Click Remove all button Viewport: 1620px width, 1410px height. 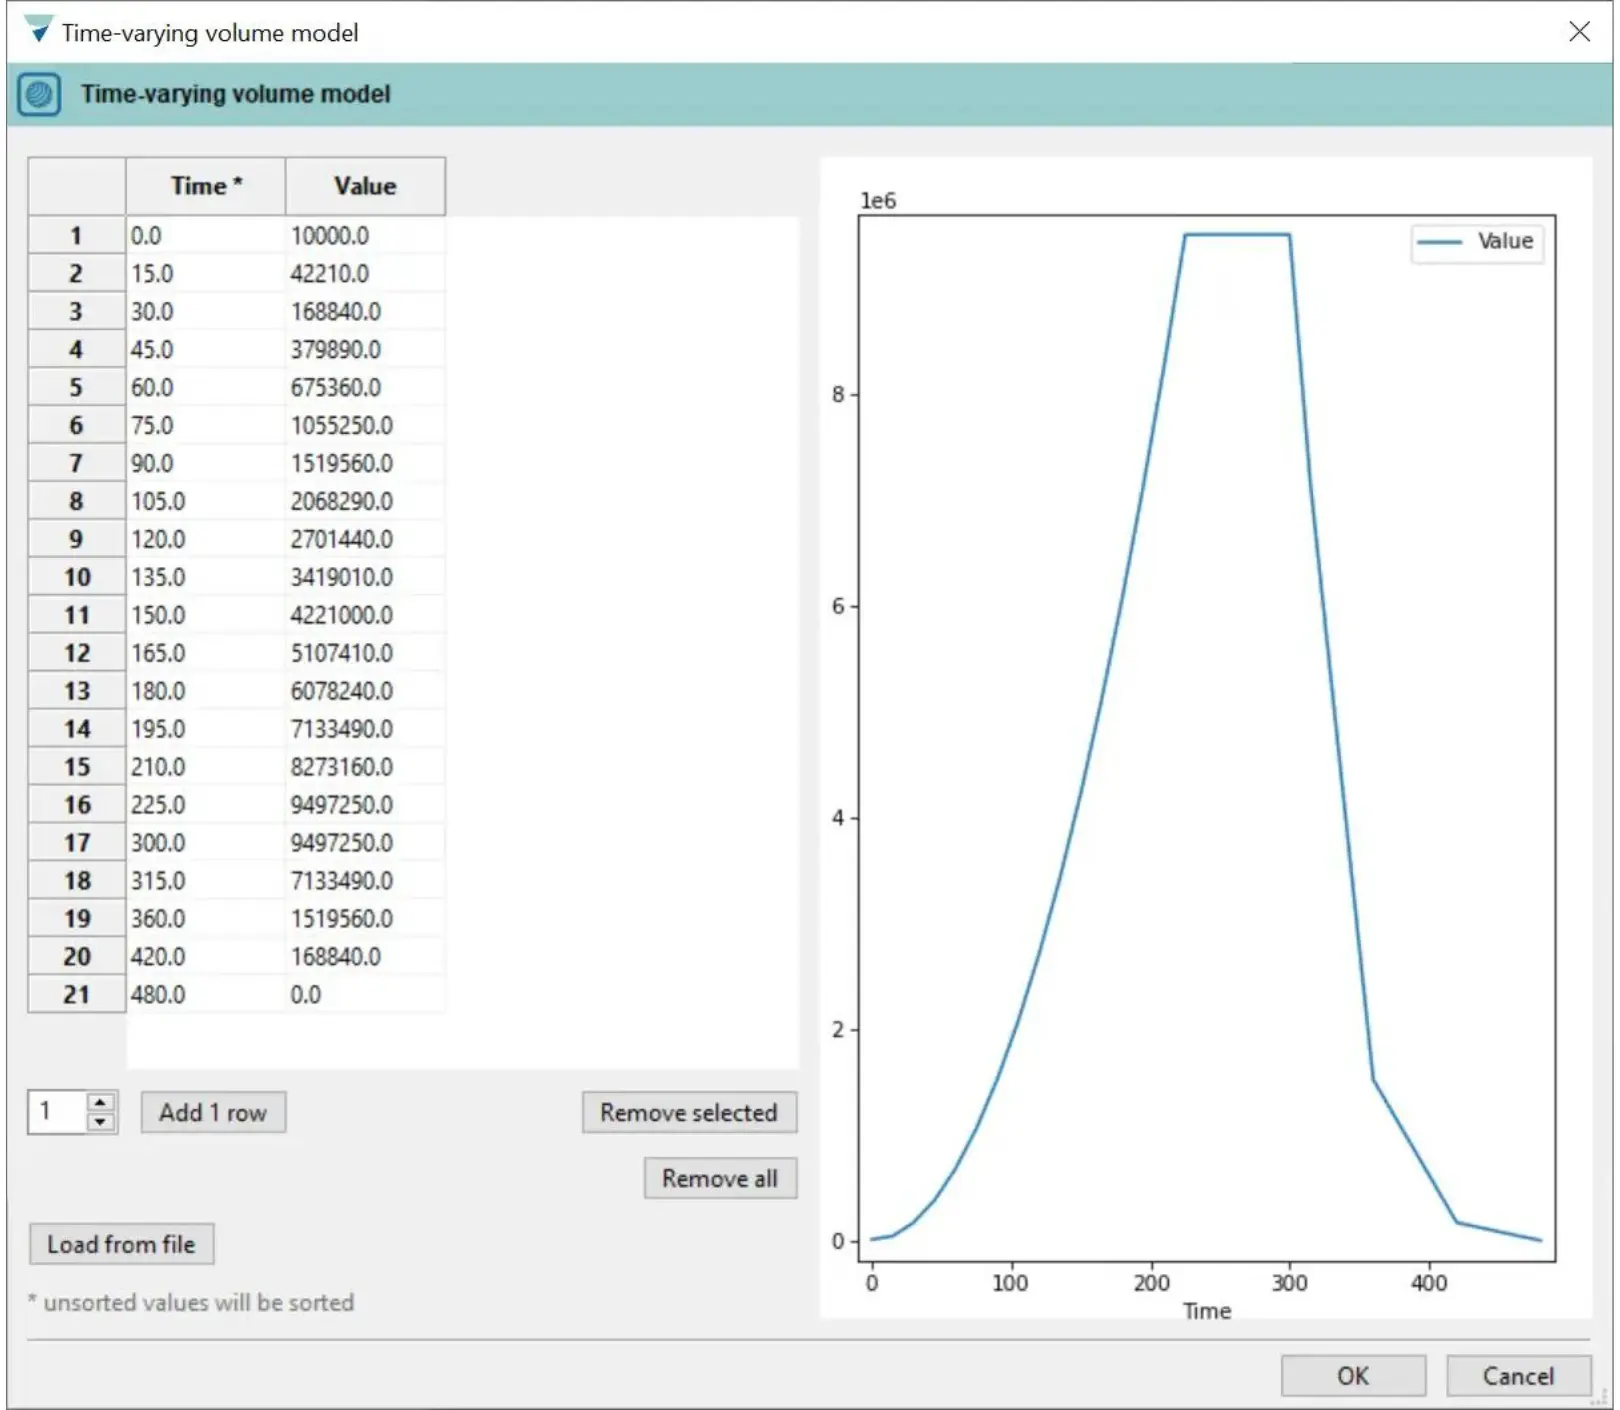pos(720,1178)
